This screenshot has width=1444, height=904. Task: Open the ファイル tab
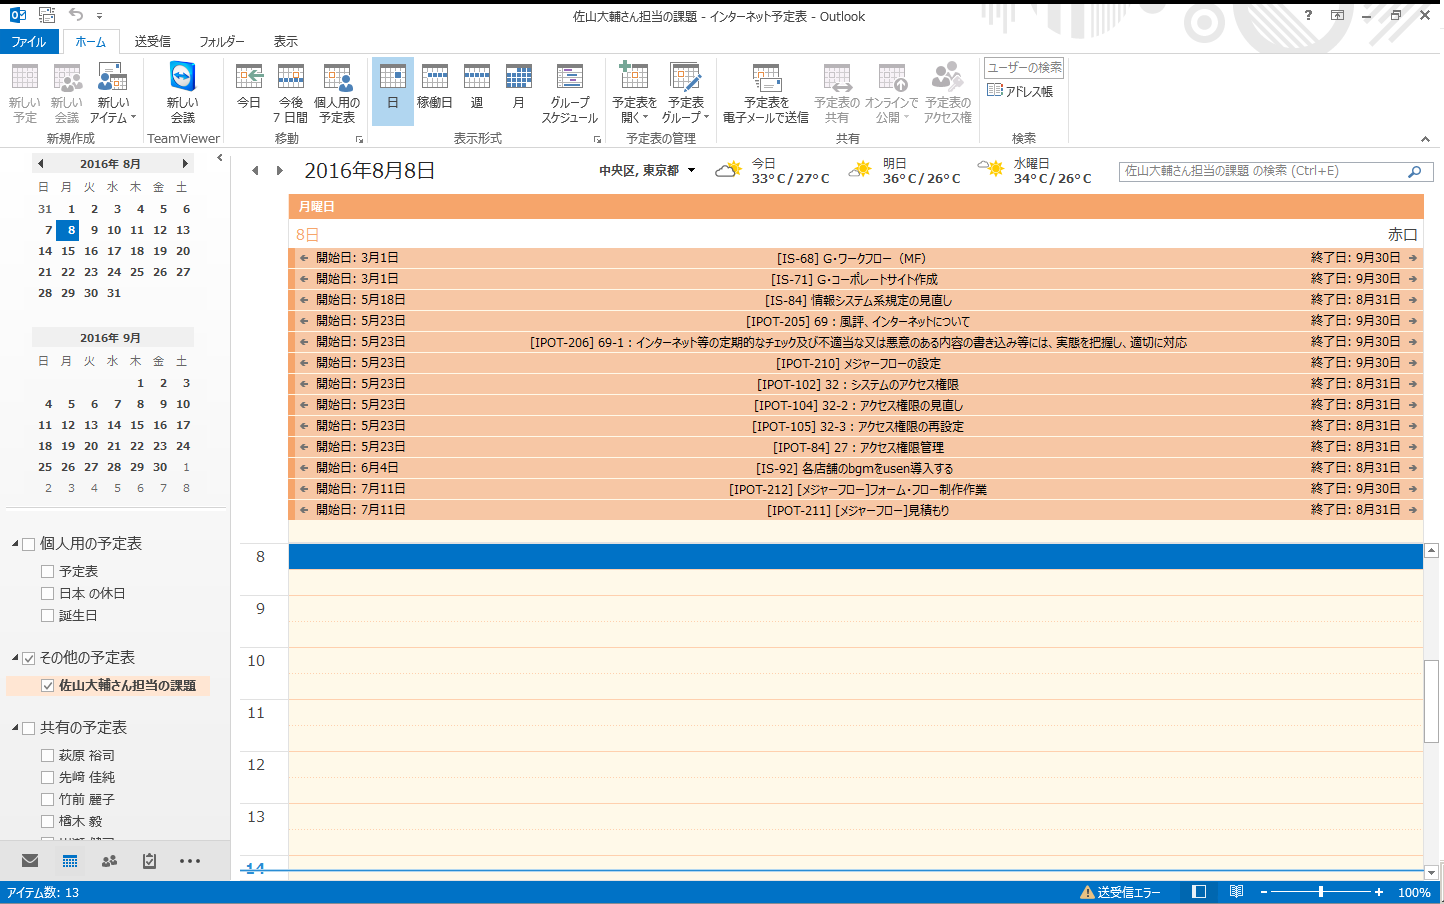29,41
